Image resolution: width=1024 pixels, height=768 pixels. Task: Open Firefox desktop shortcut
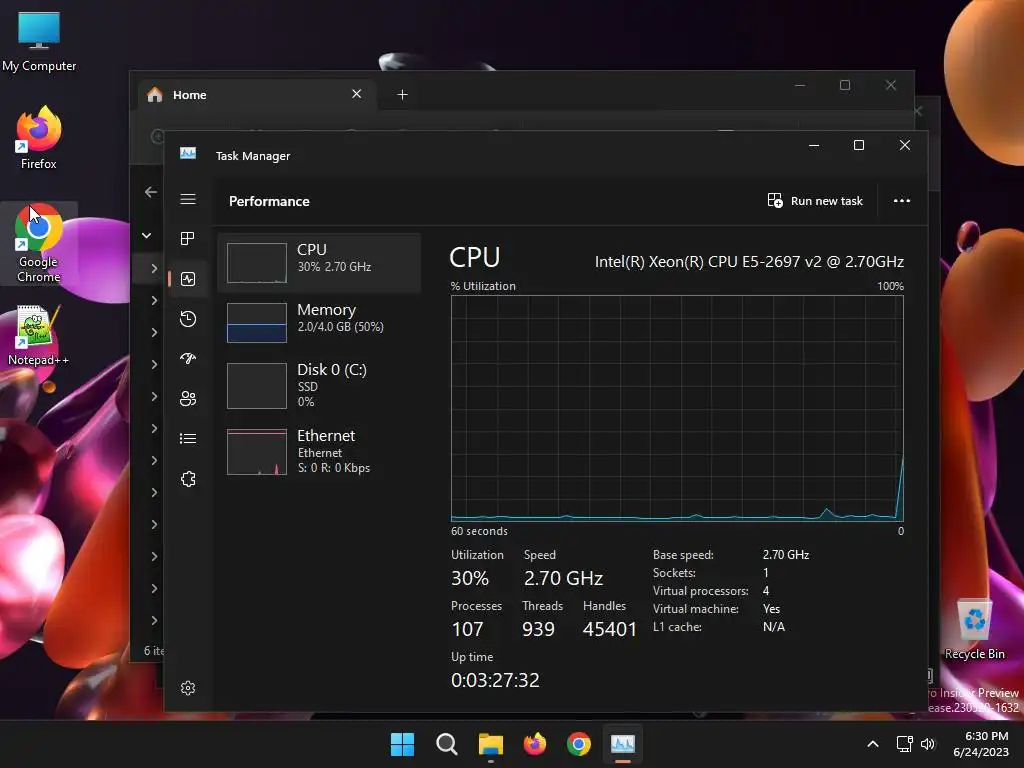pos(39,137)
